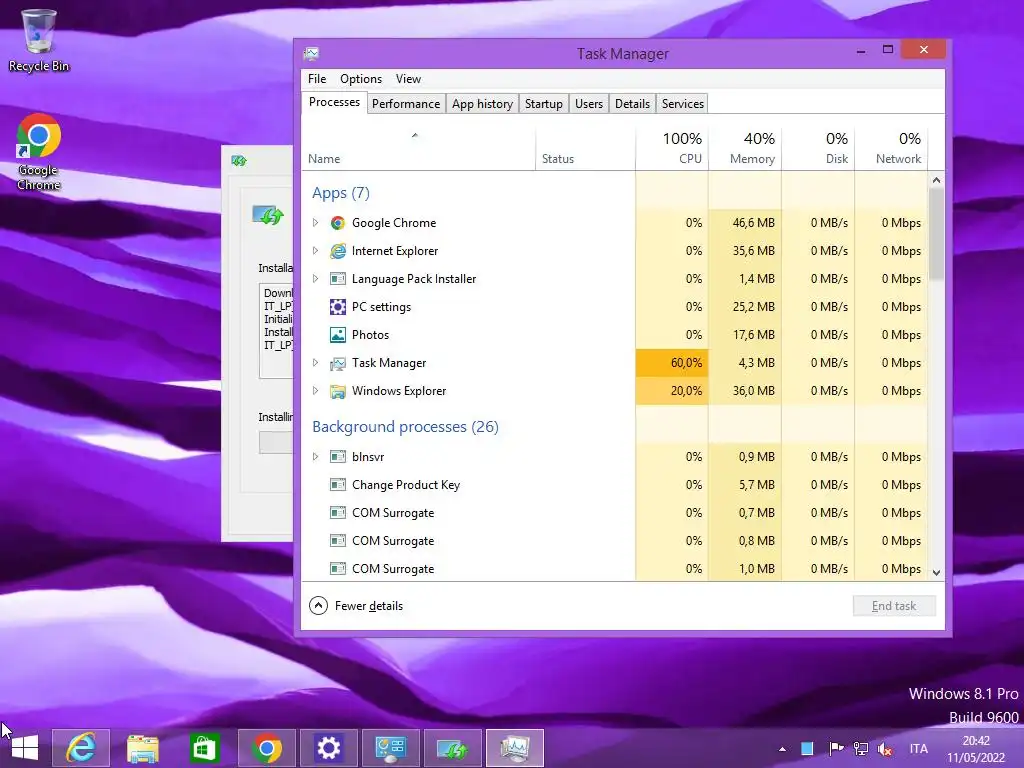
Task: Expand Language Pack Installer process group
Action: point(315,279)
